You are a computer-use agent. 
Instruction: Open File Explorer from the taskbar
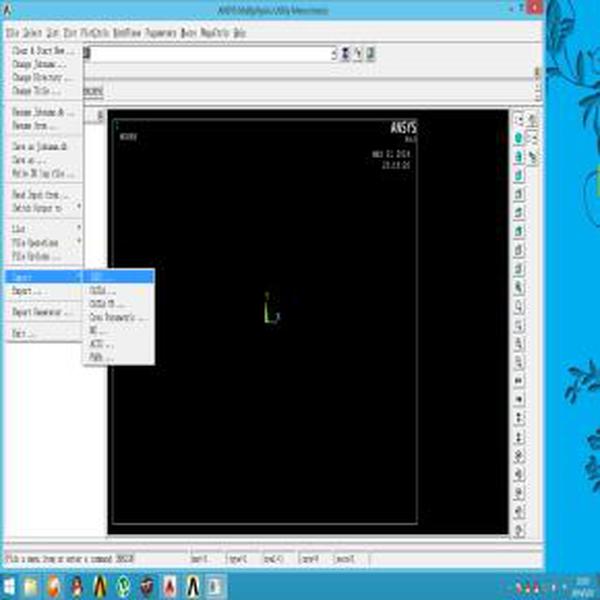[31, 586]
